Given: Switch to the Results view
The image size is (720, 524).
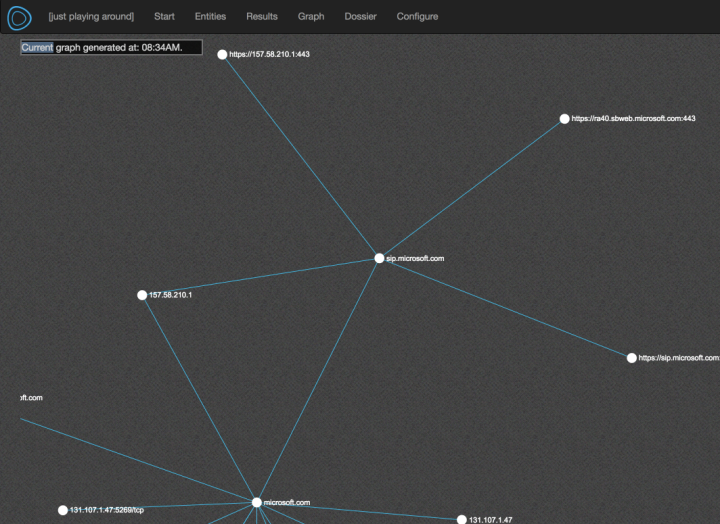Looking at the screenshot, I should pyautogui.click(x=262, y=17).
